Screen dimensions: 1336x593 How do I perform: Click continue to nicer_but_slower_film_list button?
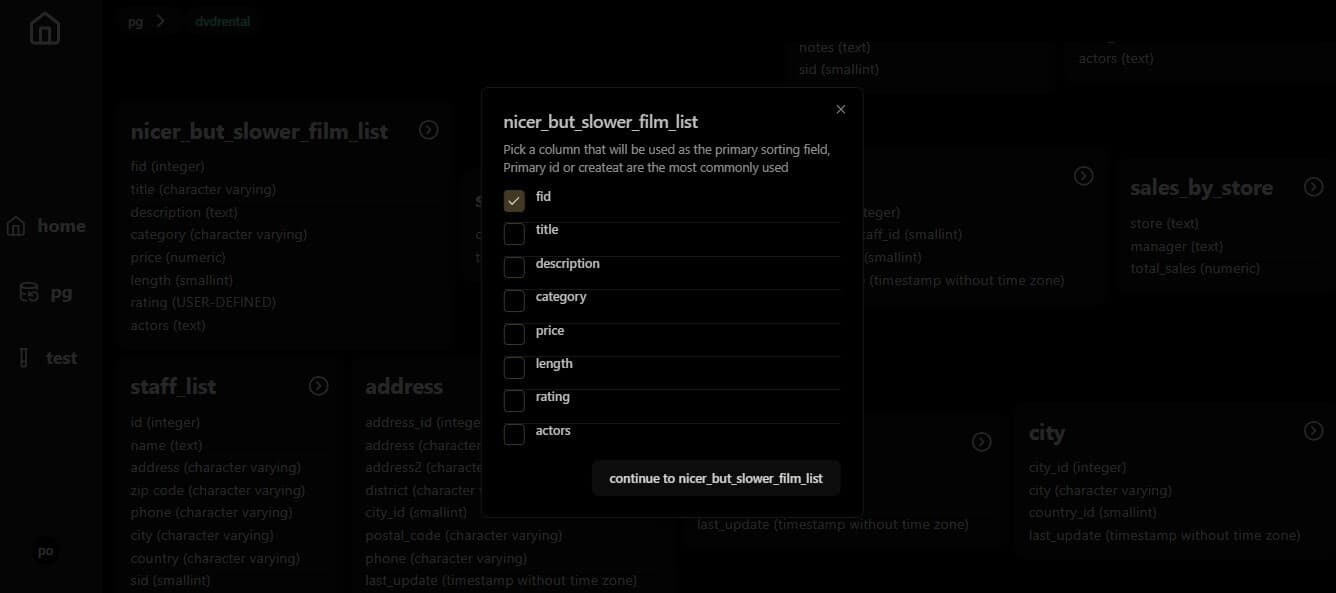click(716, 478)
